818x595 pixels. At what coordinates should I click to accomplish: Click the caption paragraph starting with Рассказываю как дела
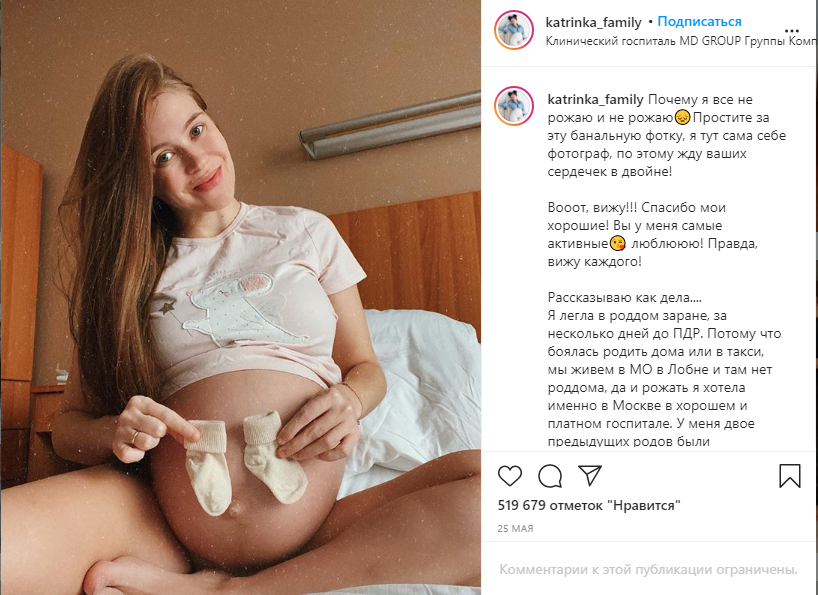(664, 369)
